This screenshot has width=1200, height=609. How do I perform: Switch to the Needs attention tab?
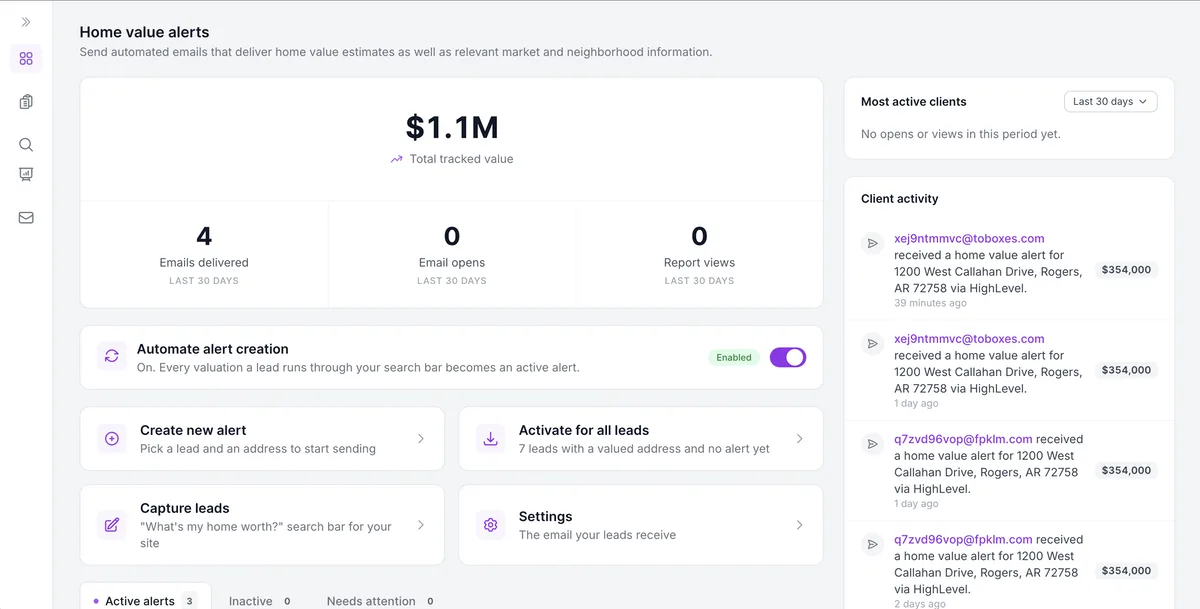(x=381, y=601)
